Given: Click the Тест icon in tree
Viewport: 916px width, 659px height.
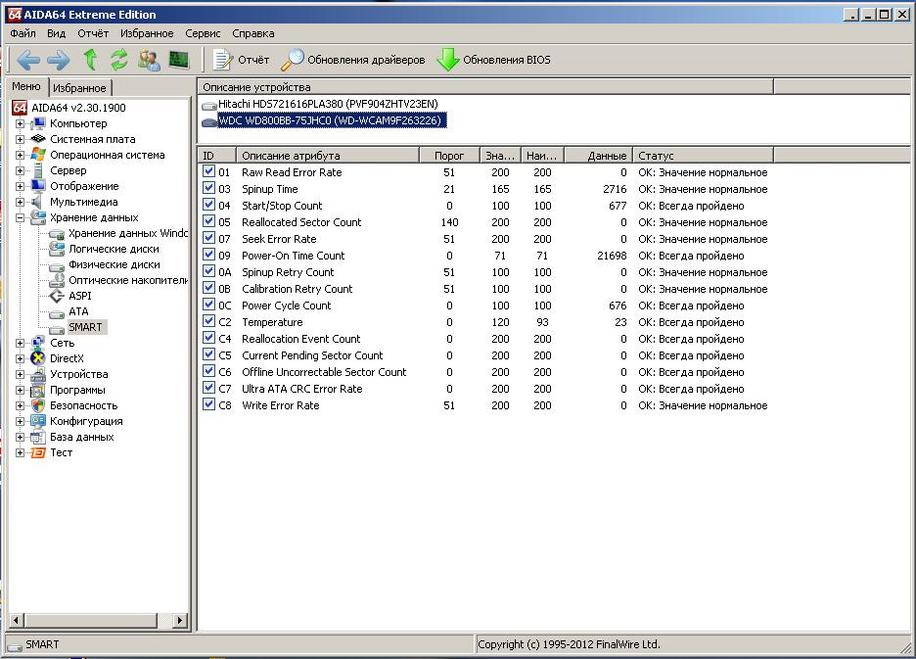Looking at the screenshot, I should (38, 452).
